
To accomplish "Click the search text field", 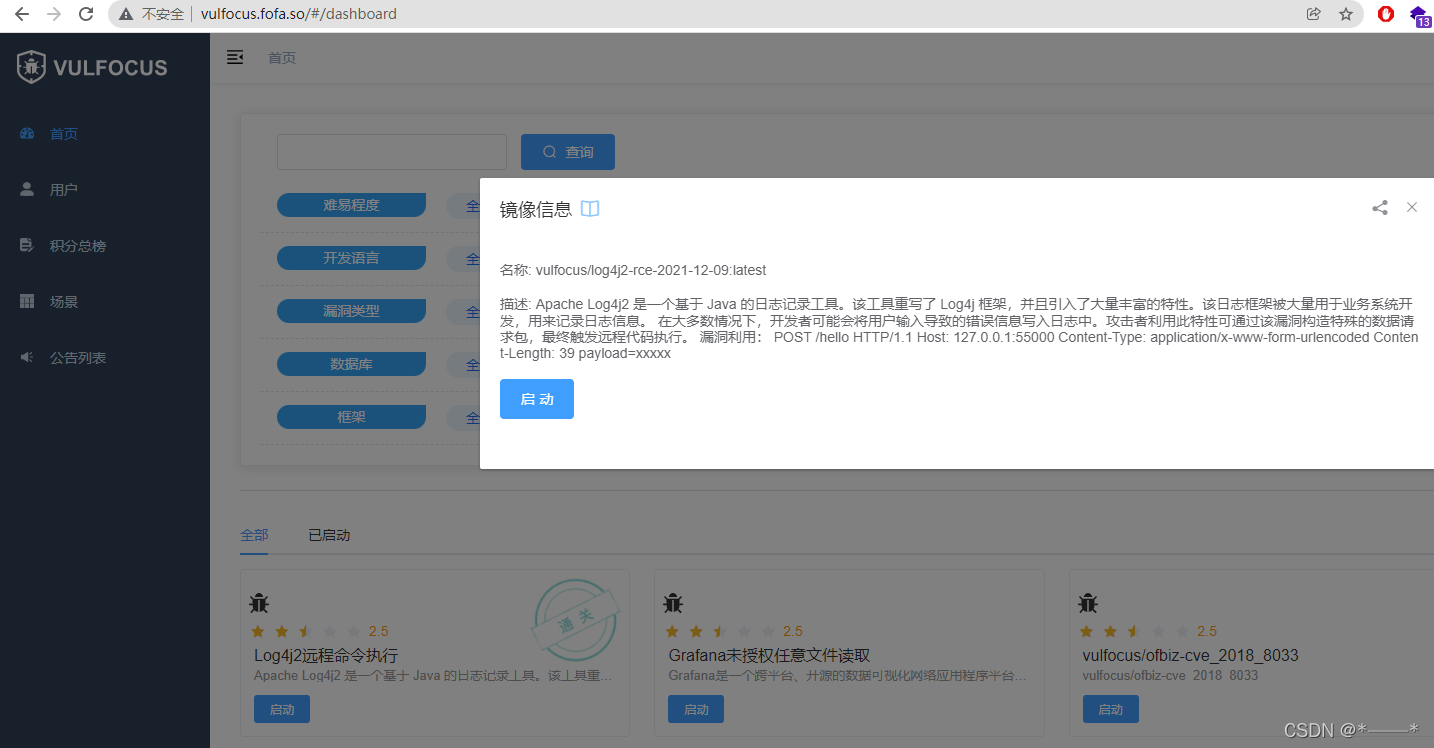I will (x=392, y=152).
